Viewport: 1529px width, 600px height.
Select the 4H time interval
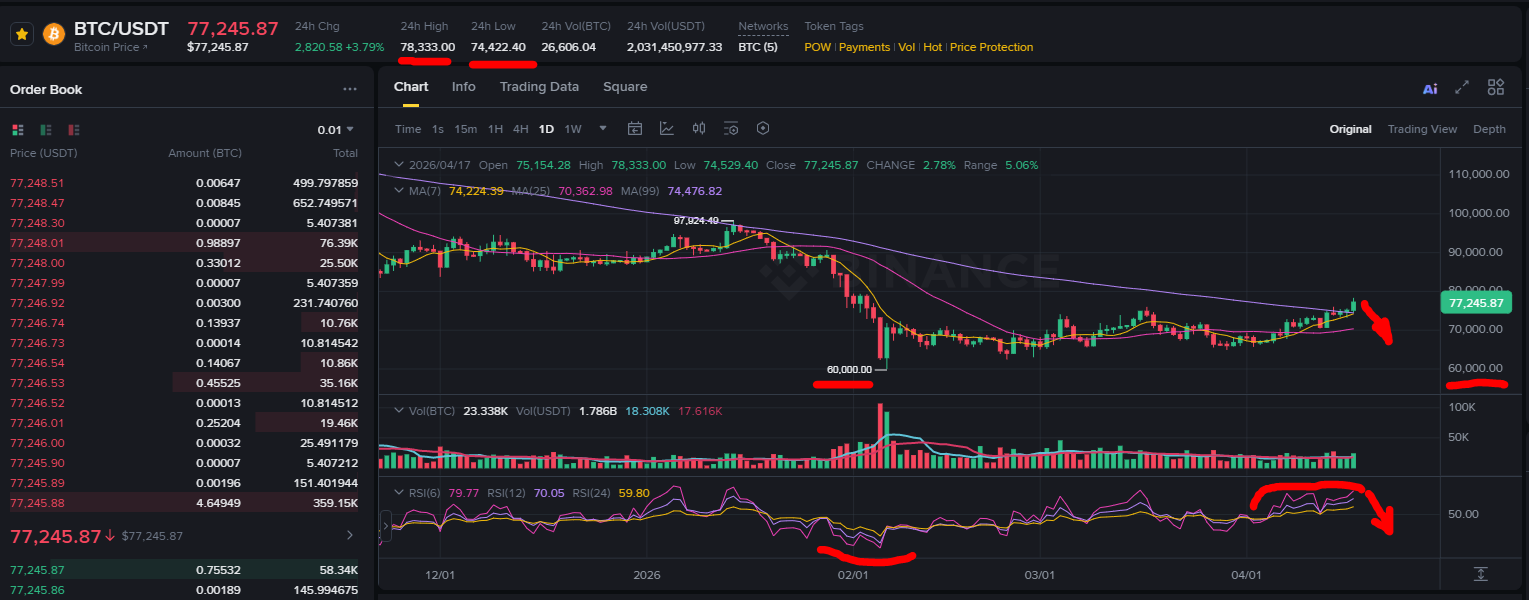point(521,129)
